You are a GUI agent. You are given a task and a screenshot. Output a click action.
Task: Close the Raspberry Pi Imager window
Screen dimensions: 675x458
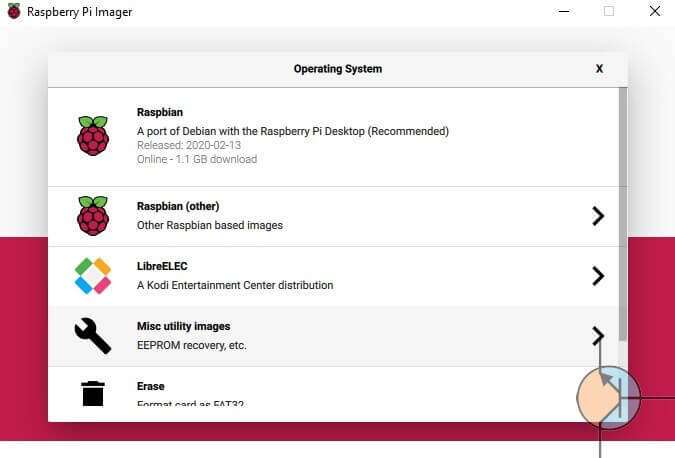click(x=655, y=11)
